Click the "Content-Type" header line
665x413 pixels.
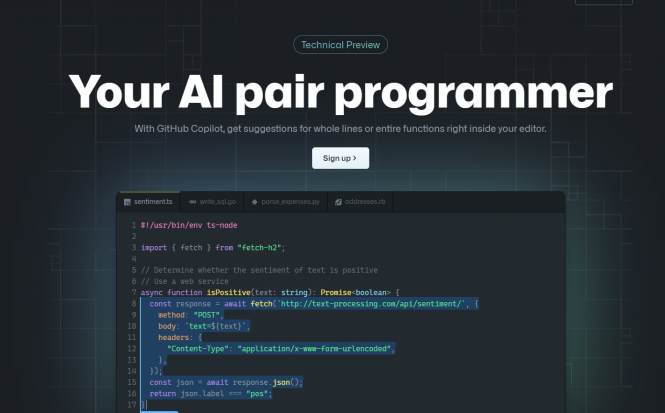281,349
